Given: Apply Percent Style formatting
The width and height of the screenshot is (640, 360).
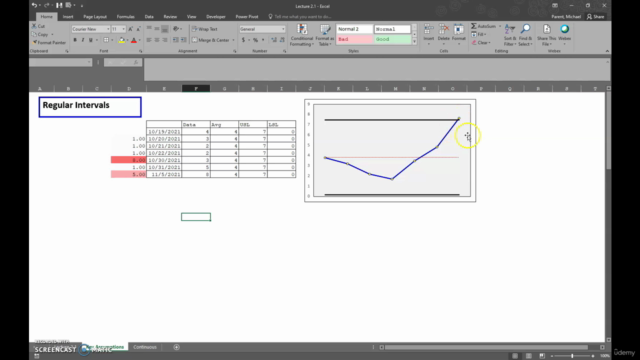Looking at the screenshot, I should tap(256, 40).
